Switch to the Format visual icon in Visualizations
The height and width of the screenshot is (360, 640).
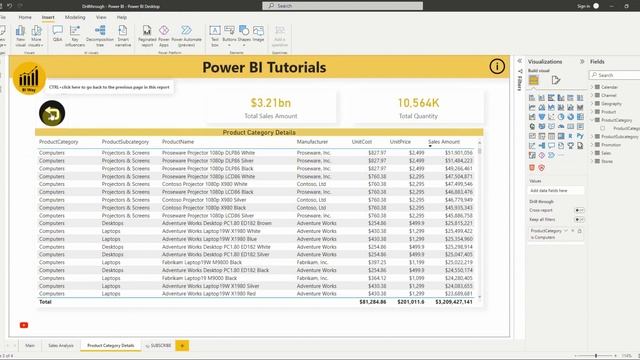556,80
